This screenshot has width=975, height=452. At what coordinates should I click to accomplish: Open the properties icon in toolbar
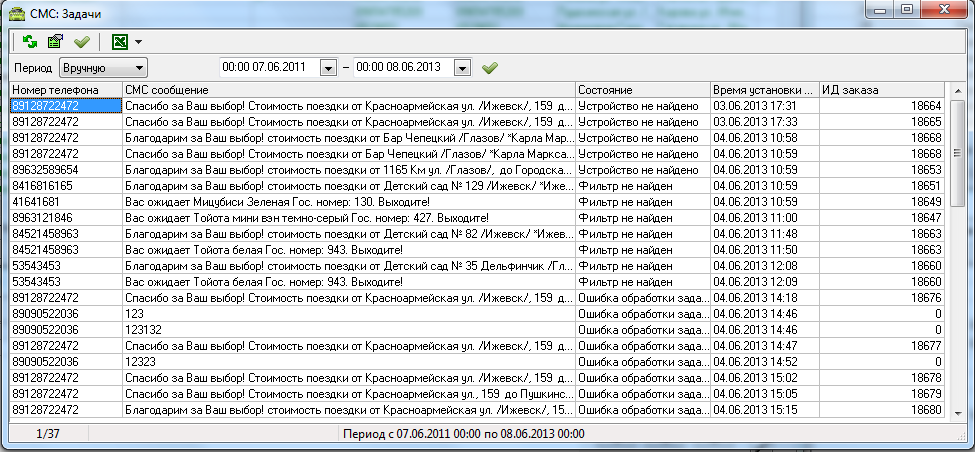click(56, 42)
